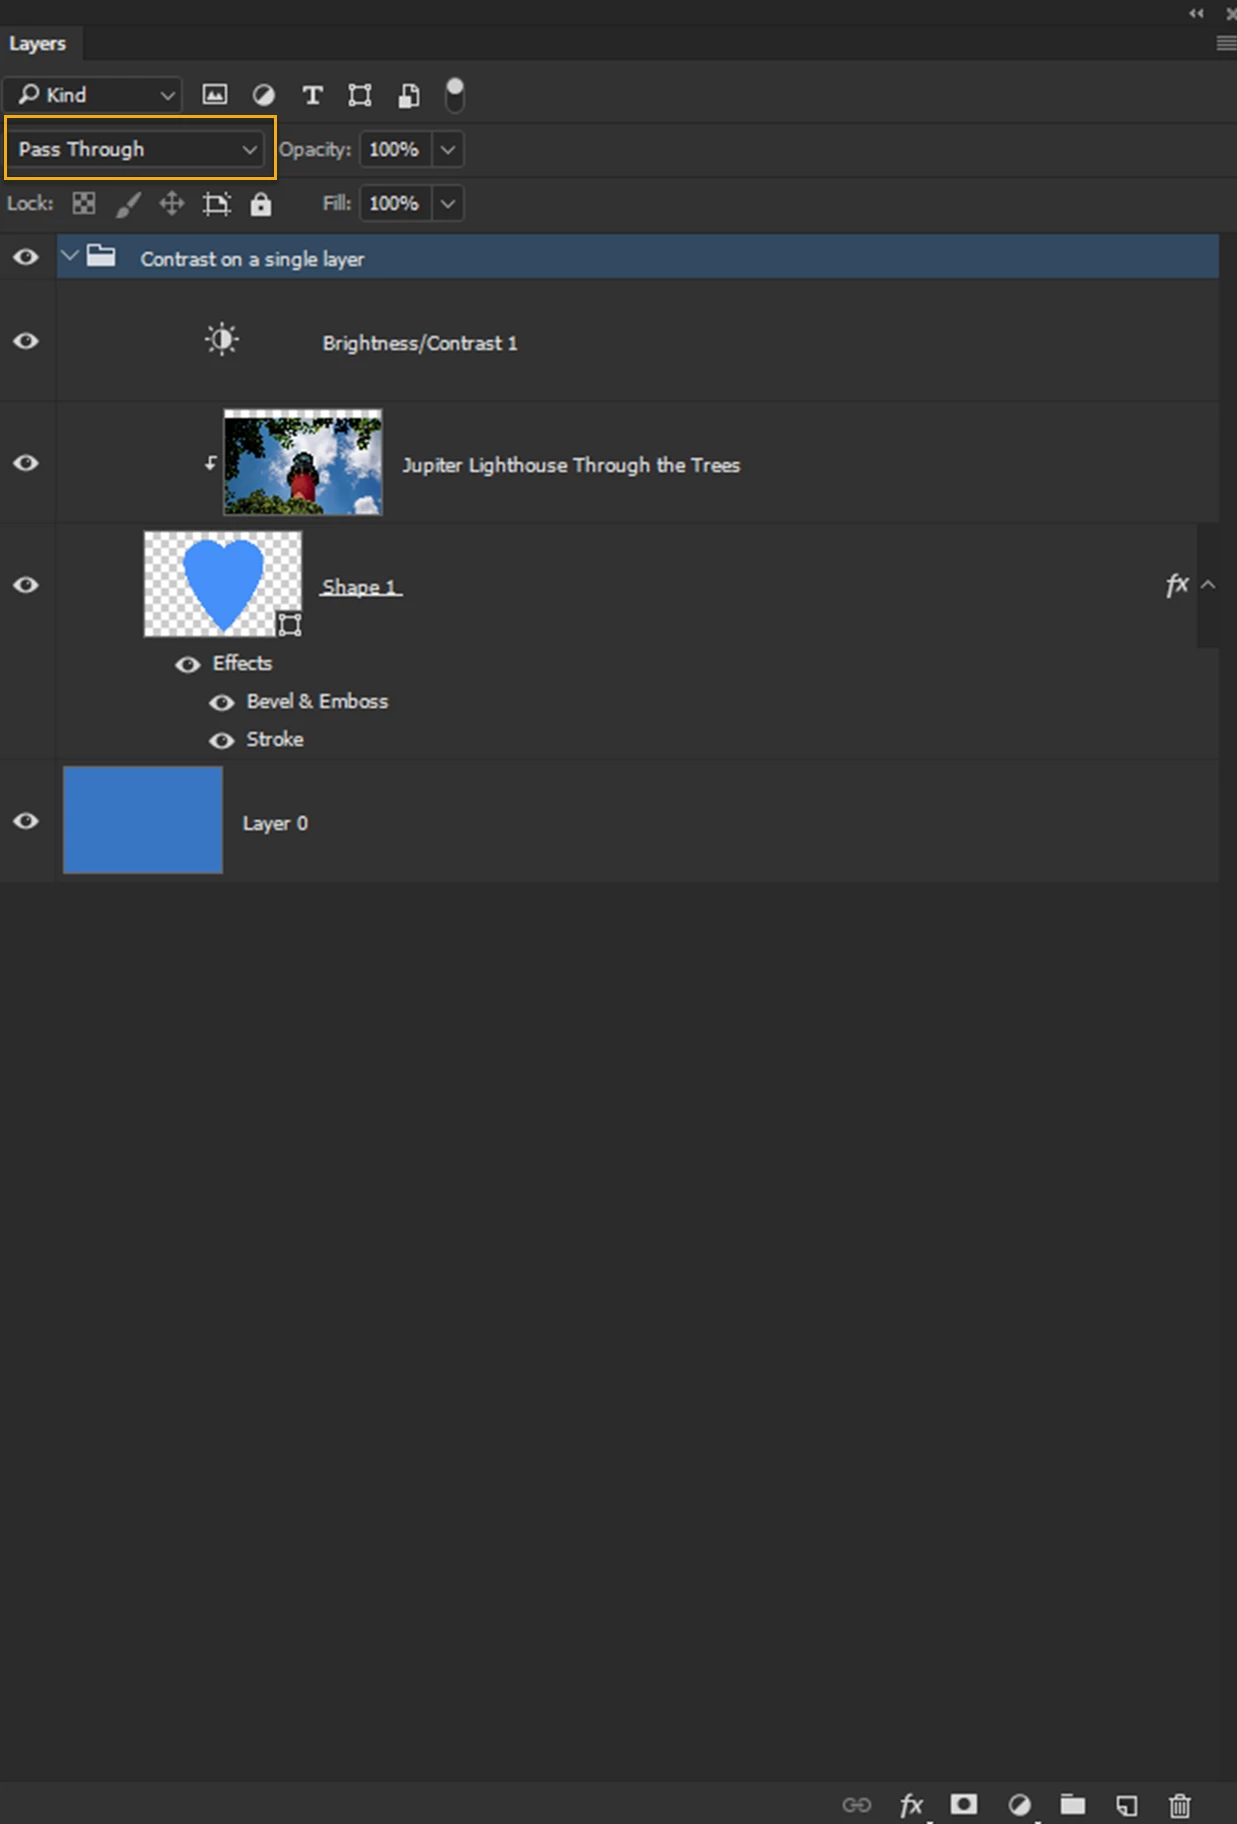Hide the Jupiter Lighthouse layer

coord(26,463)
